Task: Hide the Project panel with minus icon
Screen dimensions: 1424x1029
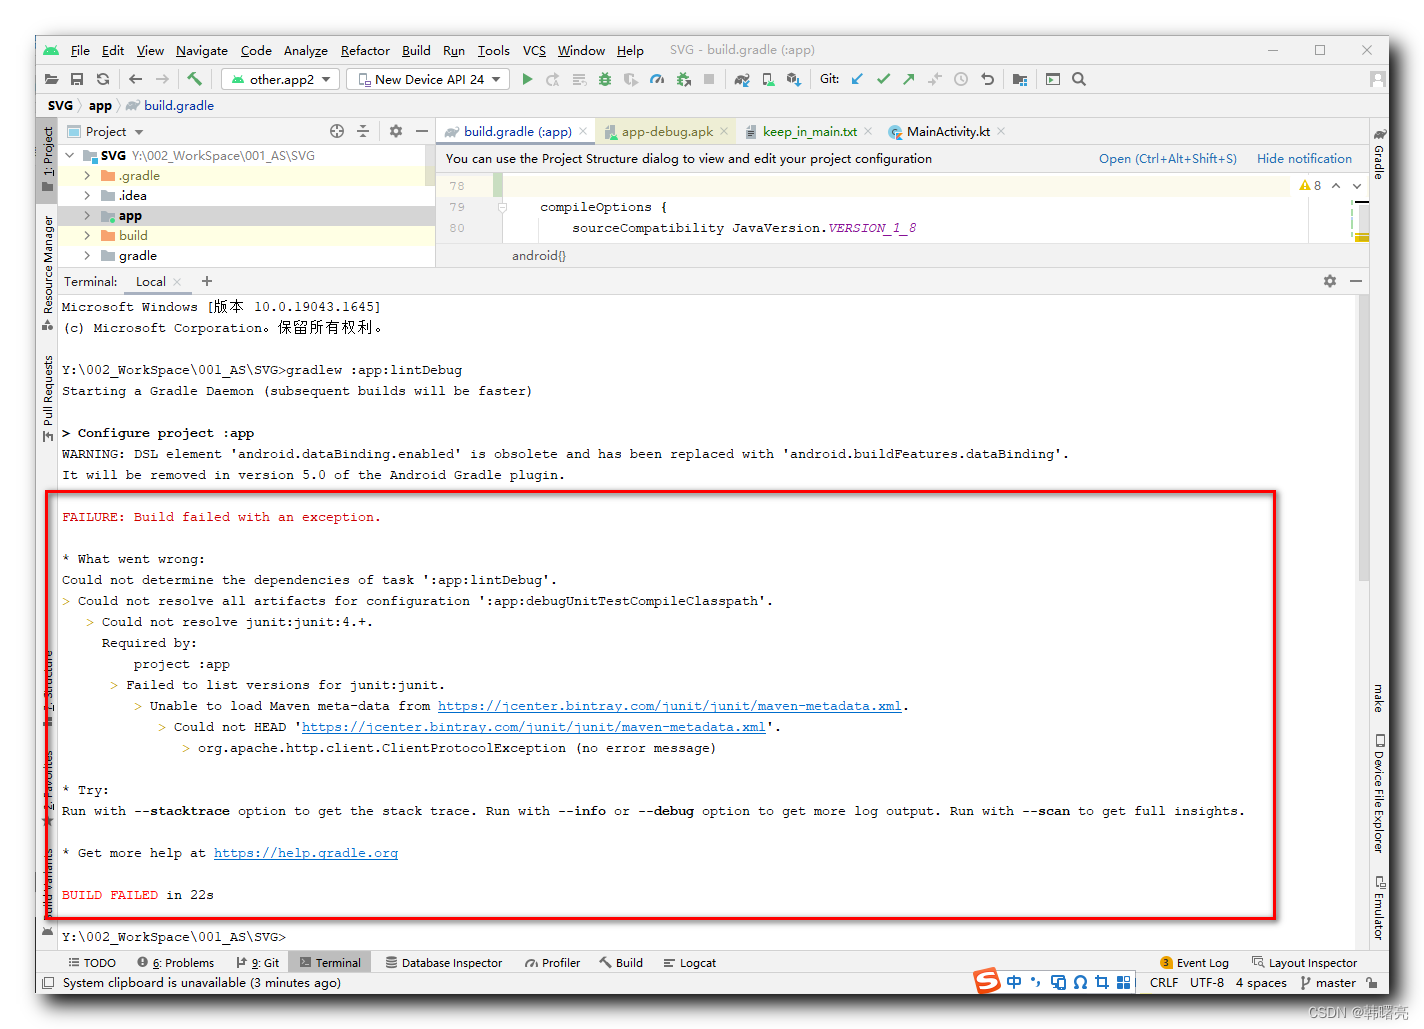Action: (x=422, y=131)
